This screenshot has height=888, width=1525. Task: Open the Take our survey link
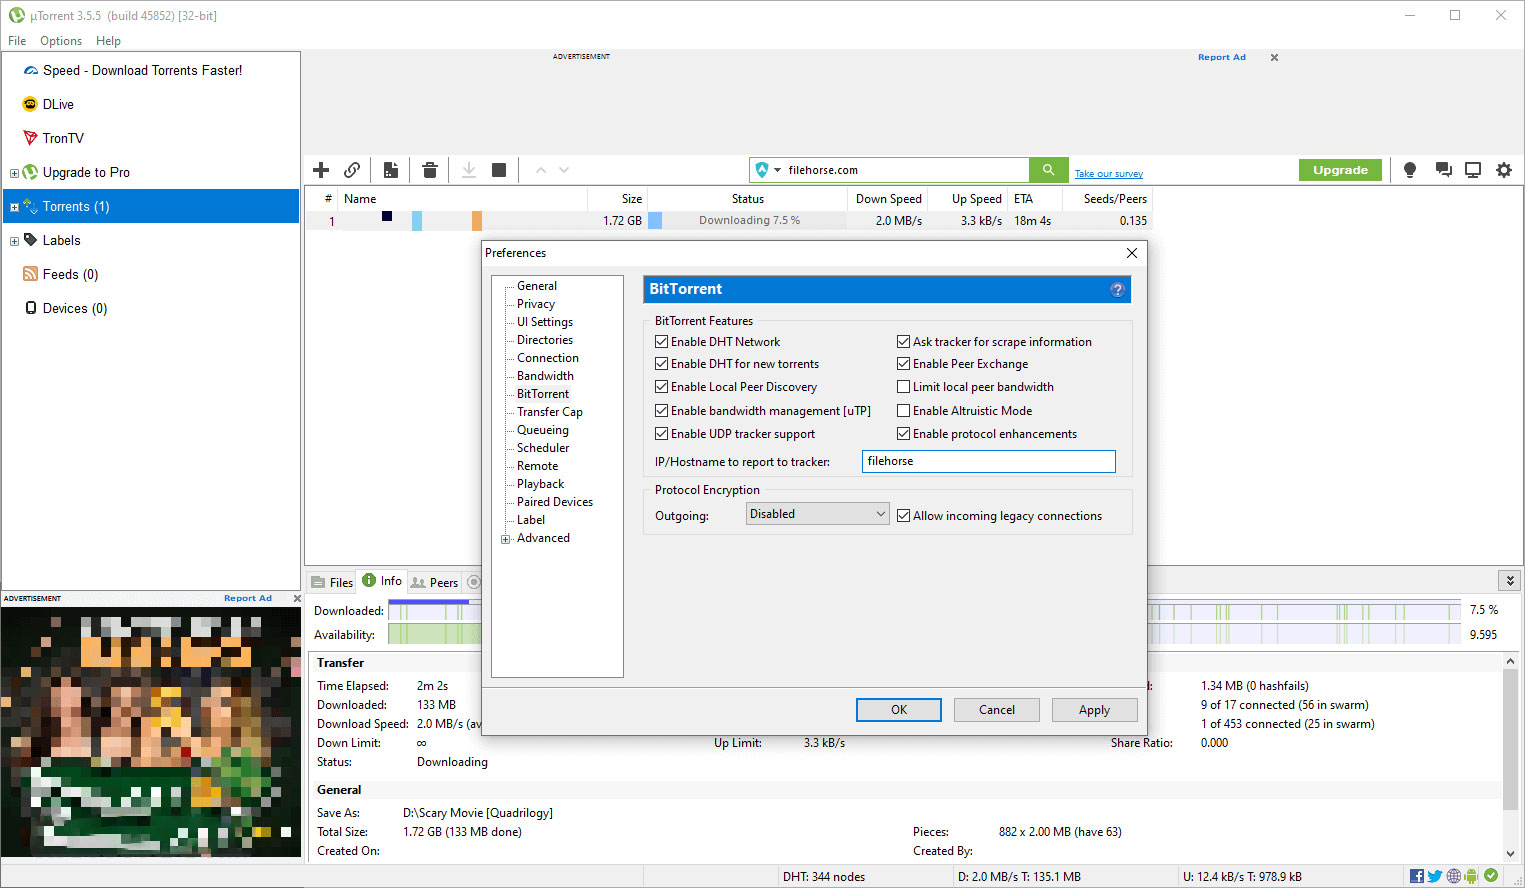click(1108, 174)
